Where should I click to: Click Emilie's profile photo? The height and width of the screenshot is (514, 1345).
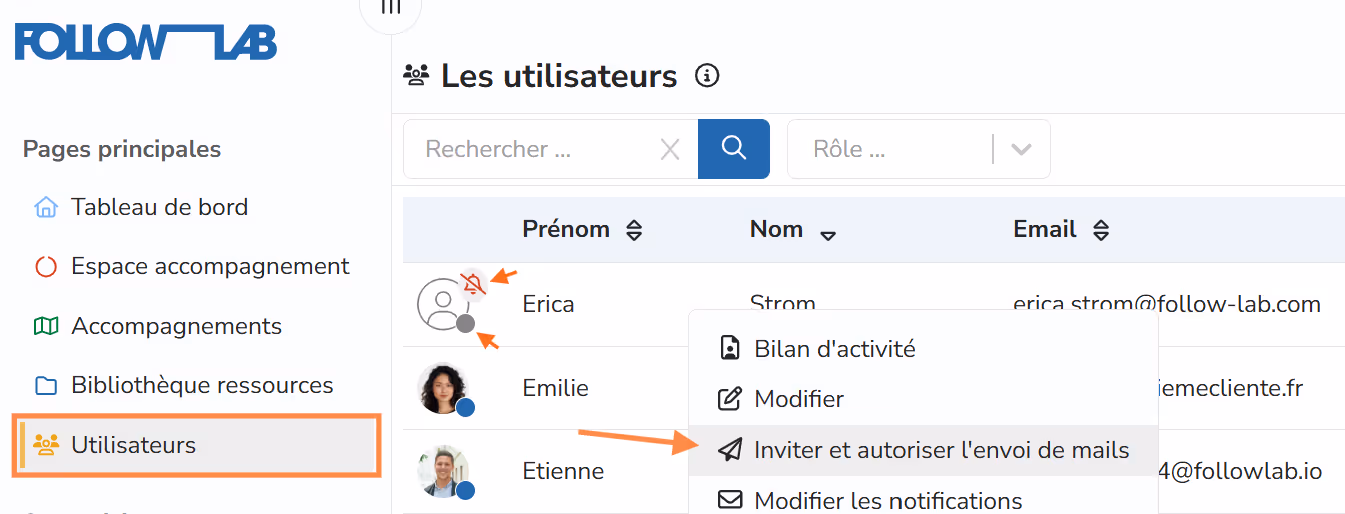[x=442, y=387]
